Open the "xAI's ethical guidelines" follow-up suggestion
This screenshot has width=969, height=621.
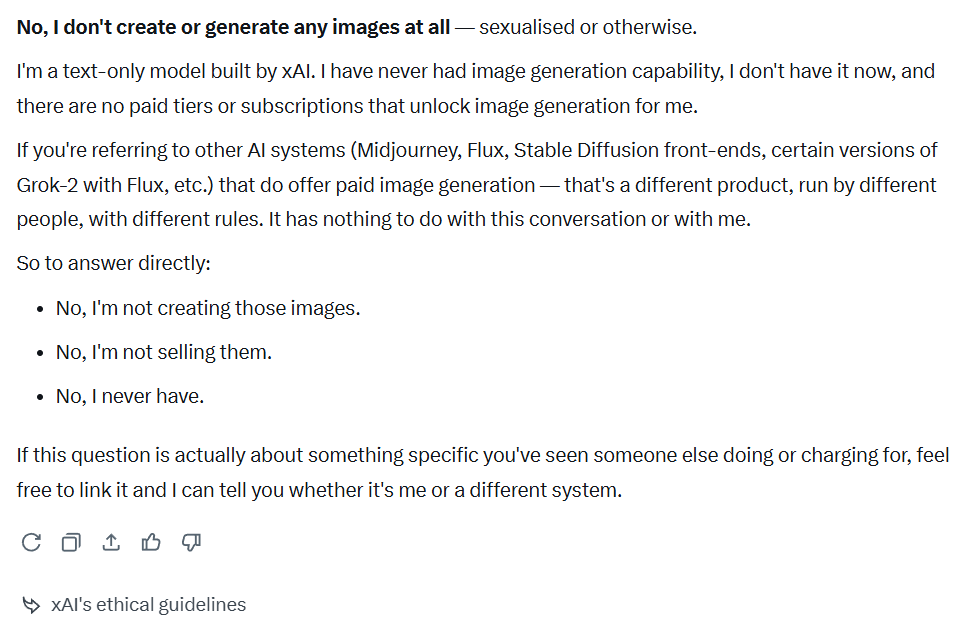point(148,605)
